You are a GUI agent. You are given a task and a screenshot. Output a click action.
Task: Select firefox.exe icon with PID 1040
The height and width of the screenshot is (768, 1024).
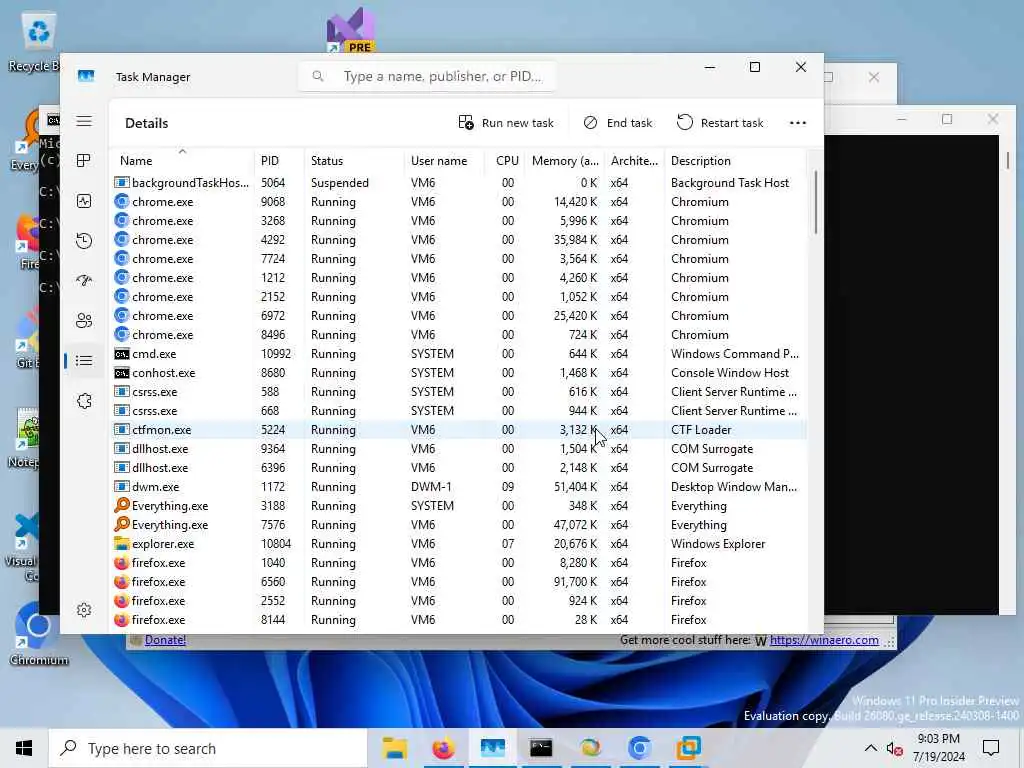(x=121, y=562)
